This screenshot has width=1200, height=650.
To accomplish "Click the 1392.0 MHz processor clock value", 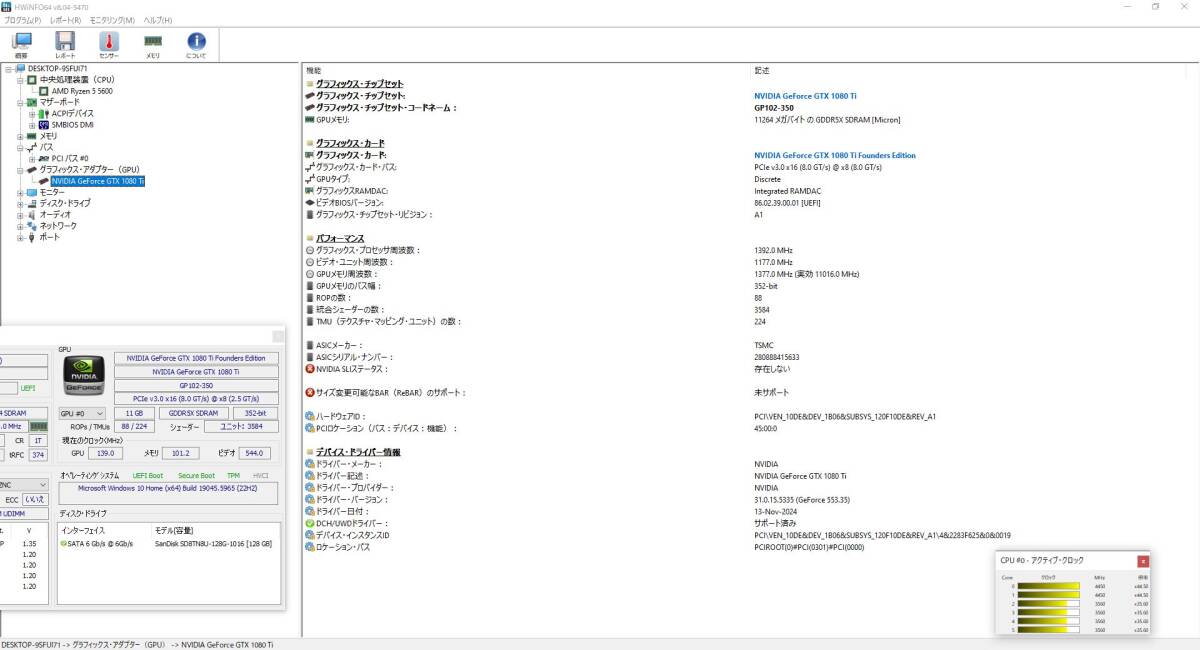I will [774, 250].
